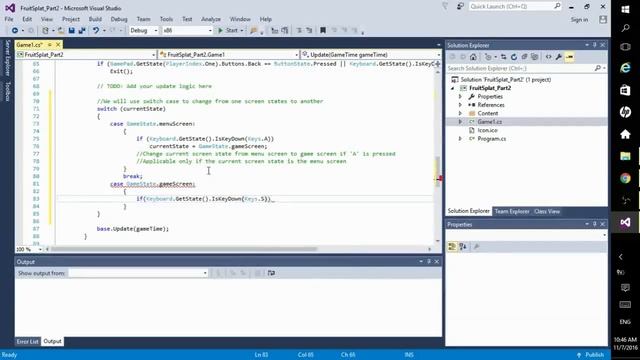Viewport: 640px width, 360px height.
Task: Click the Find in Files toolbar icon
Action: tap(254, 31)
